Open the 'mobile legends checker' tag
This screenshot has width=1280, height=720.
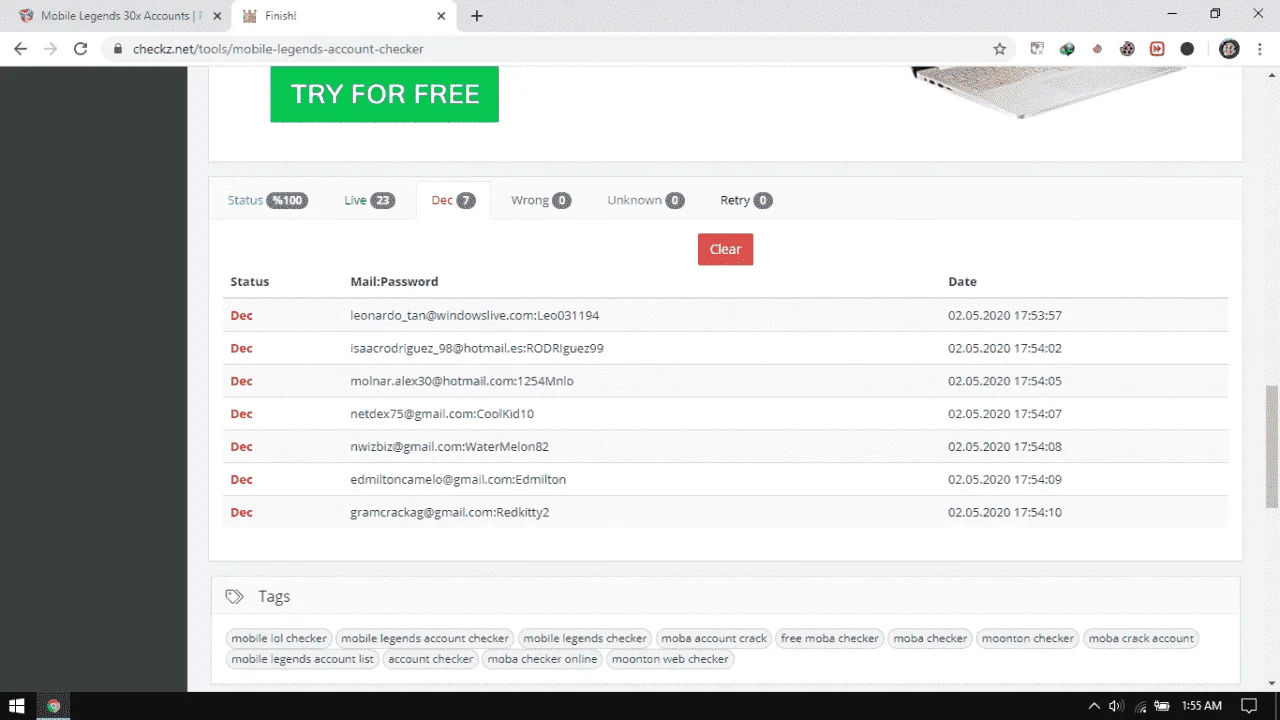(585, 638)
